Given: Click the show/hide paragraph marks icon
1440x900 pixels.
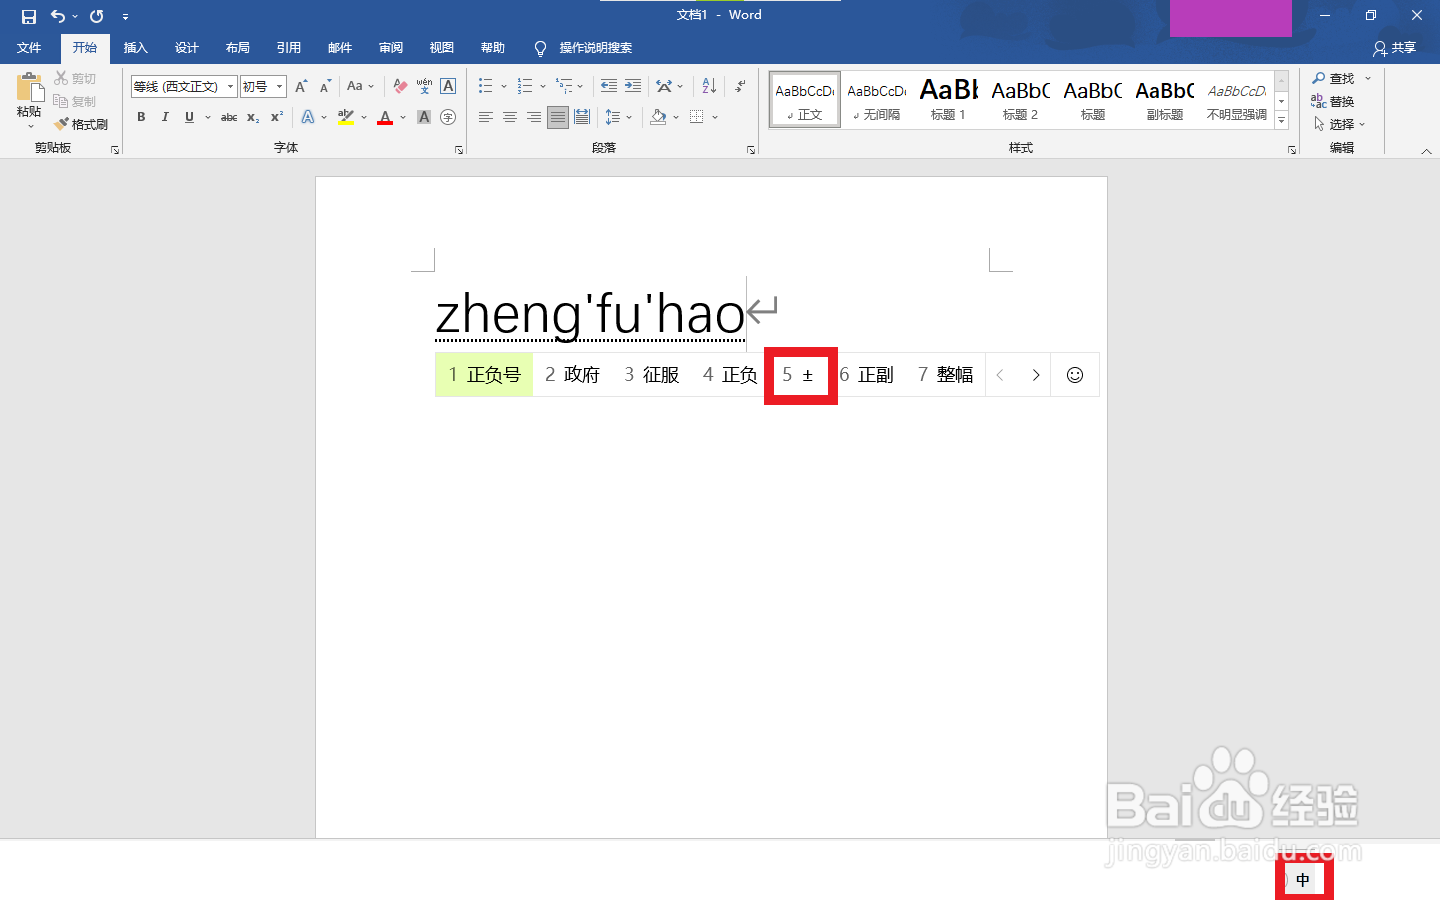Looking at the screenshot, I should (x=740, y=88).
